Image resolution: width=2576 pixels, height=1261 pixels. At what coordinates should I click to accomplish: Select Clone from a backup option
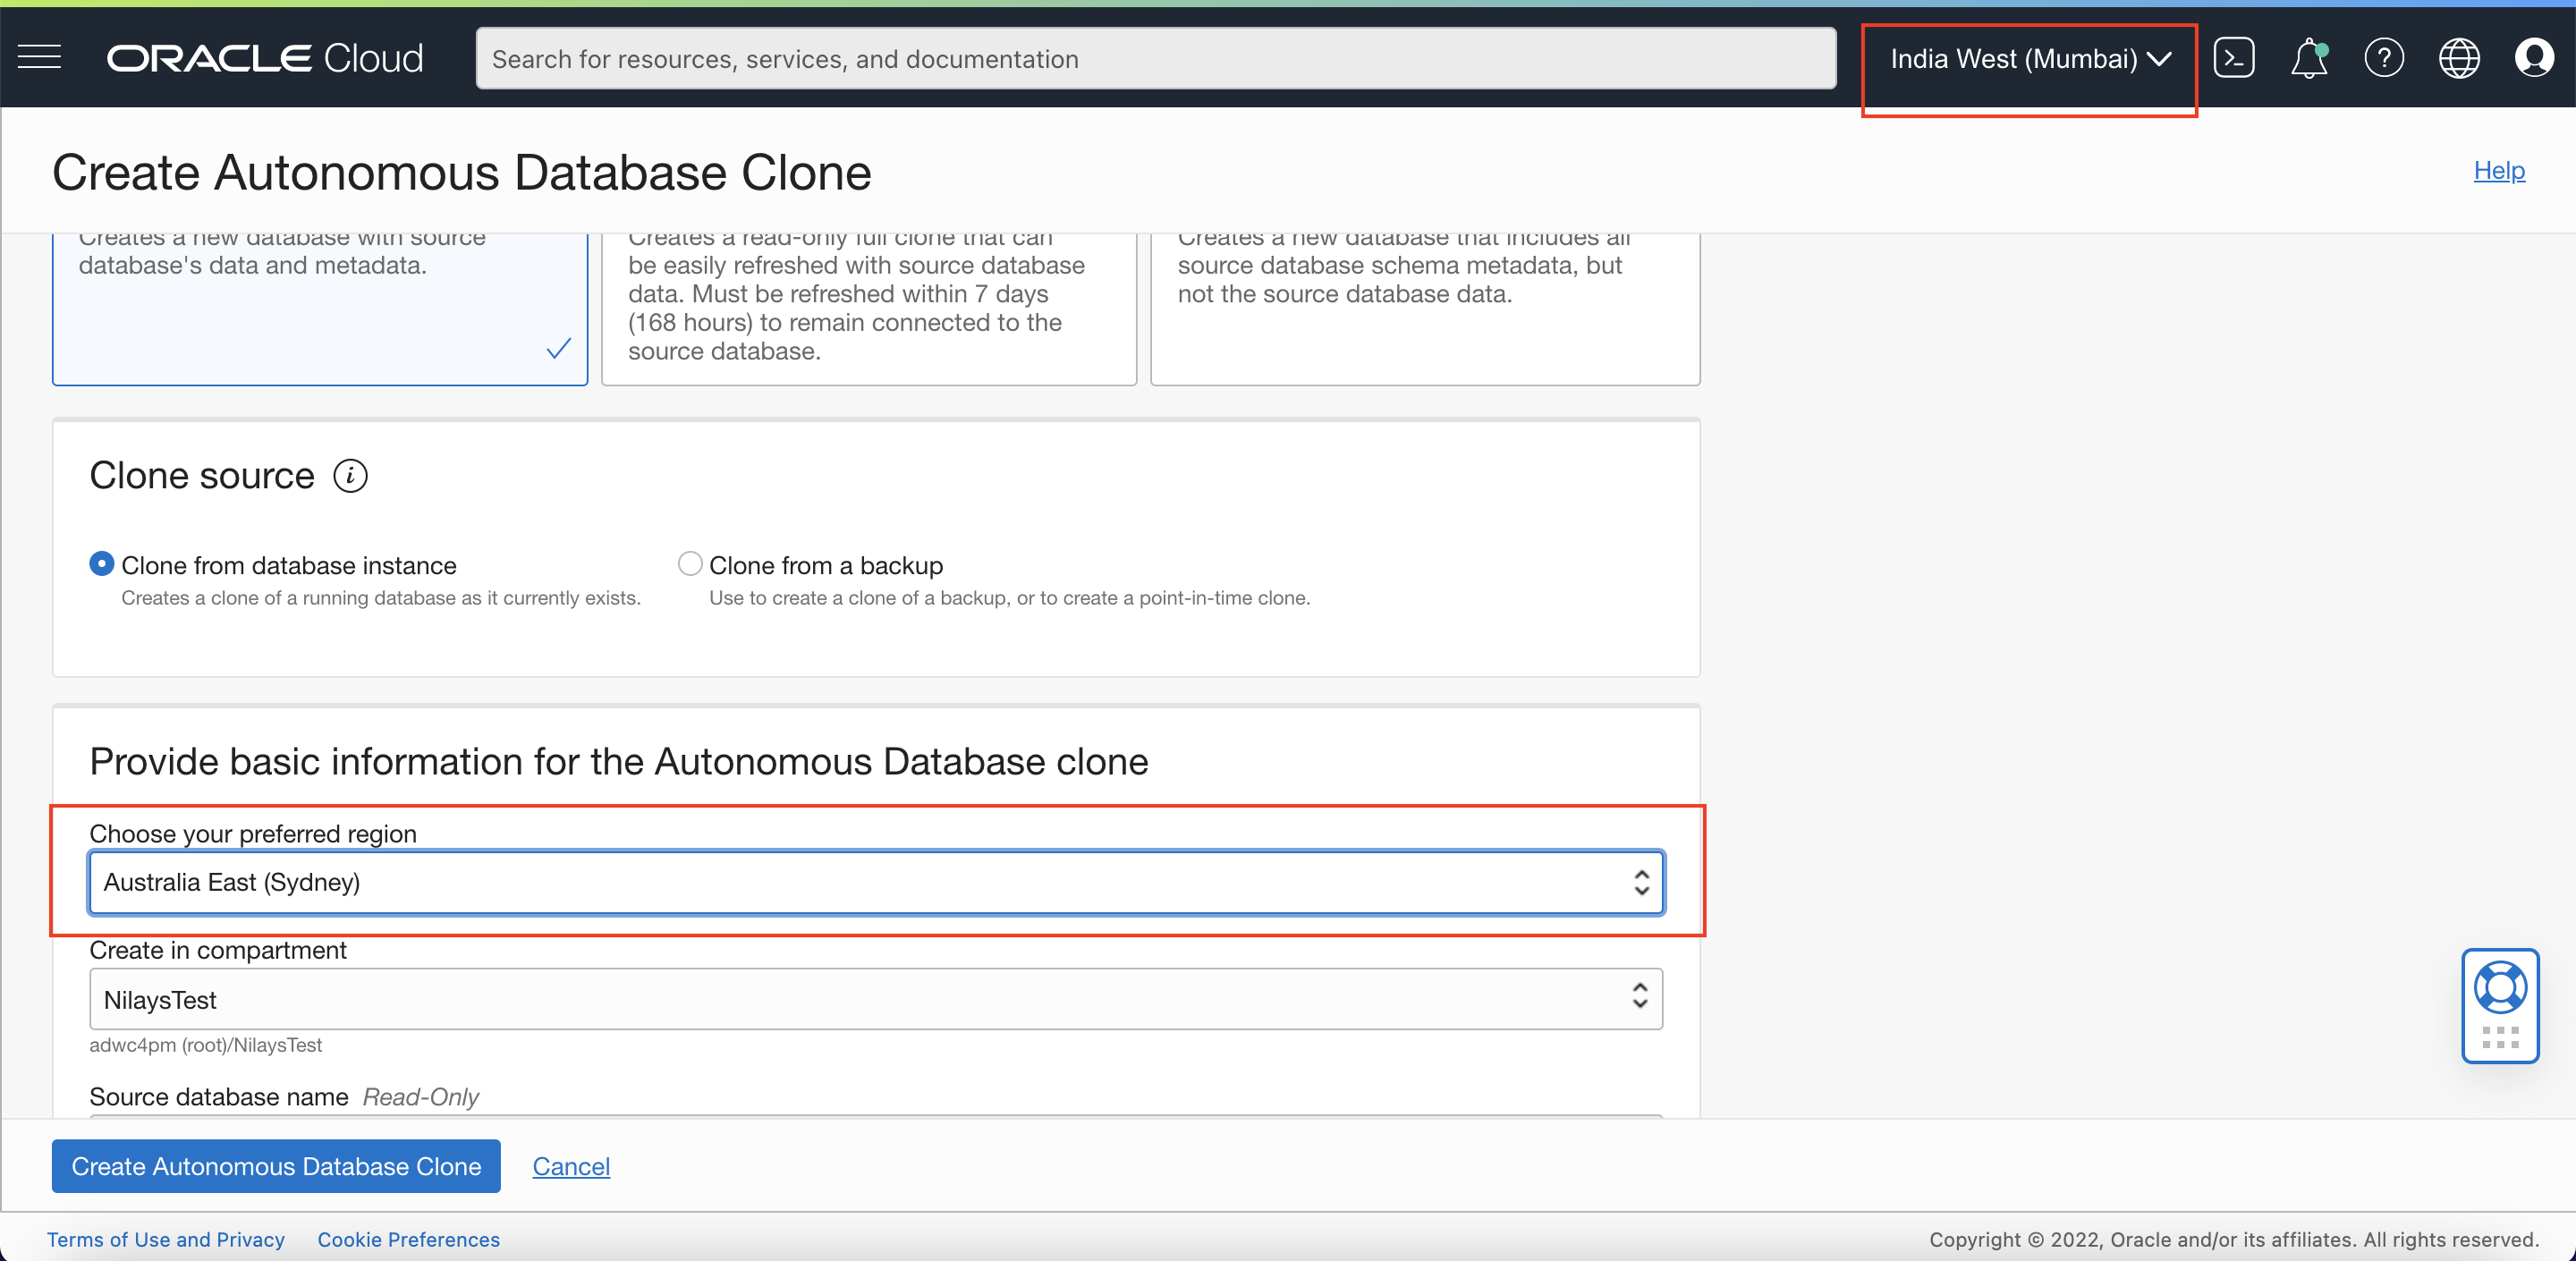click(x=690, y=564)
